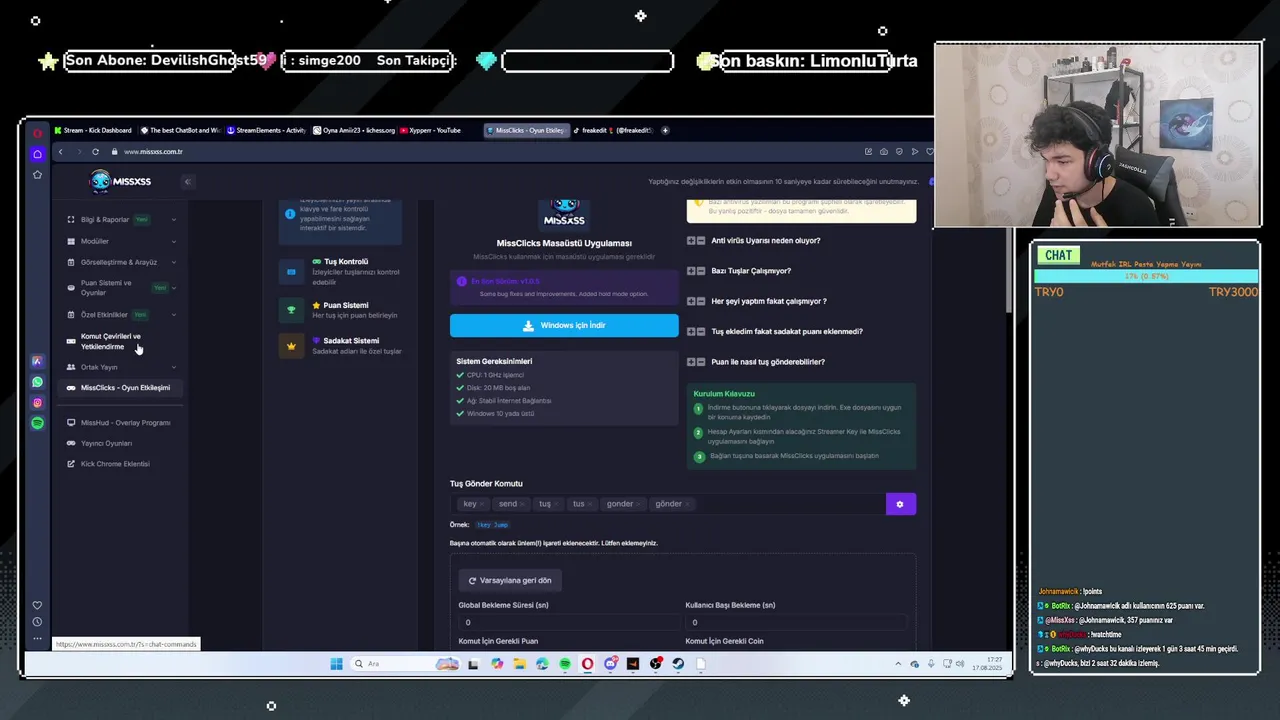The height and width of the screenshot is (720, 1280).
Task: Click the Puan Sistemi trophy icon tile
Action: tap(291, 310)
